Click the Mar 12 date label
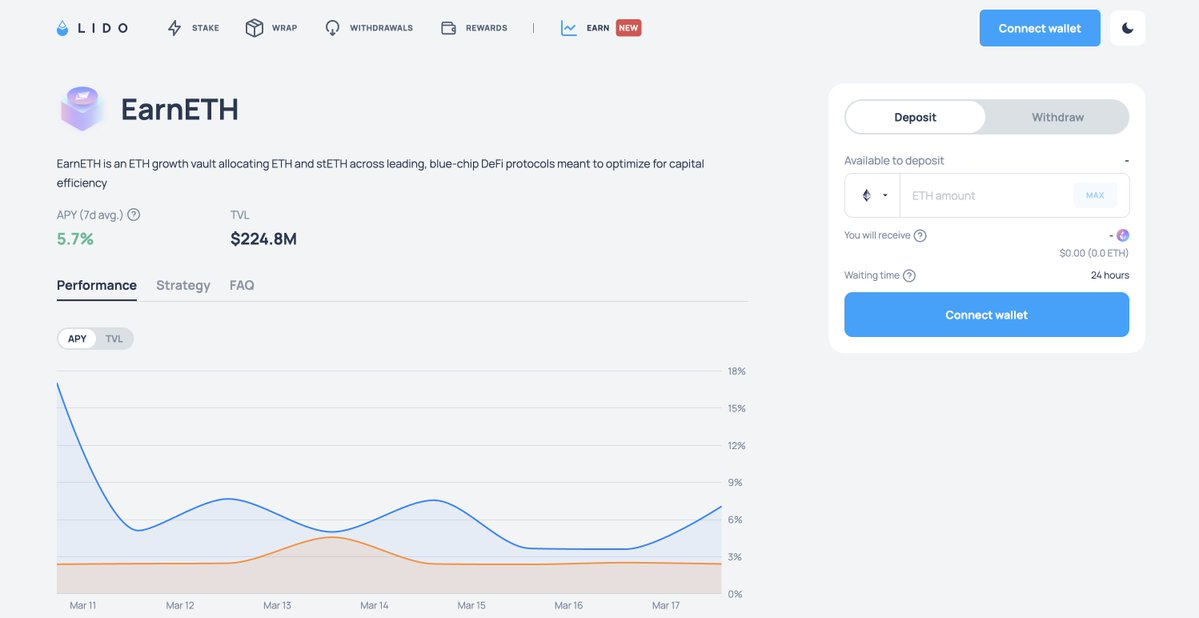This screenshot has height=618, width=1199. [180, 605]
